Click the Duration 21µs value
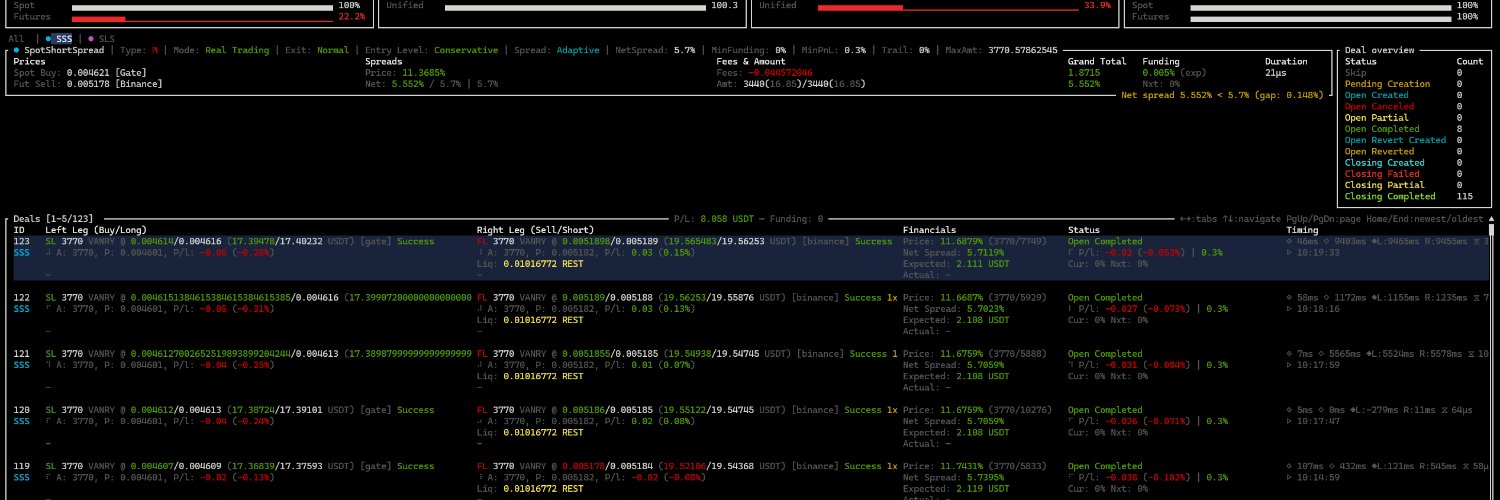Viewport: 1500px width, 500px height. point(1278,73)
